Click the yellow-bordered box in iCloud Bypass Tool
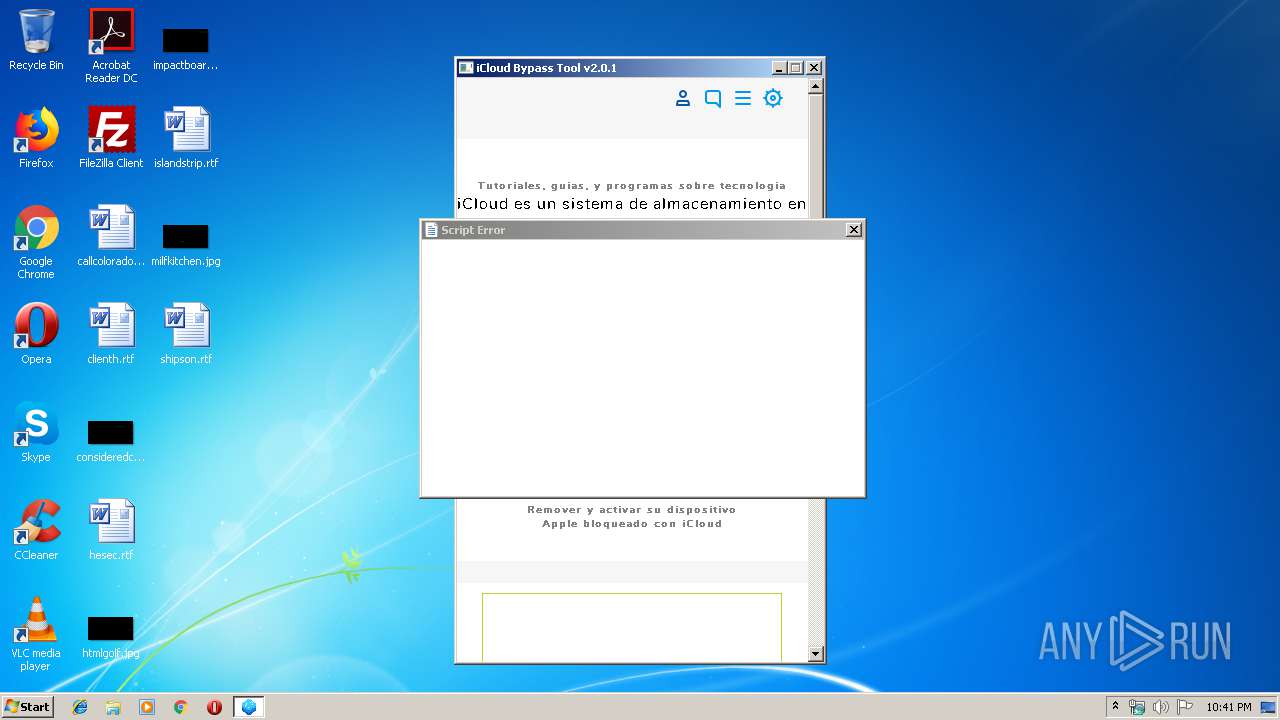Image resolution: width=1280 pixels, height=720 pixels. point(632,627)
